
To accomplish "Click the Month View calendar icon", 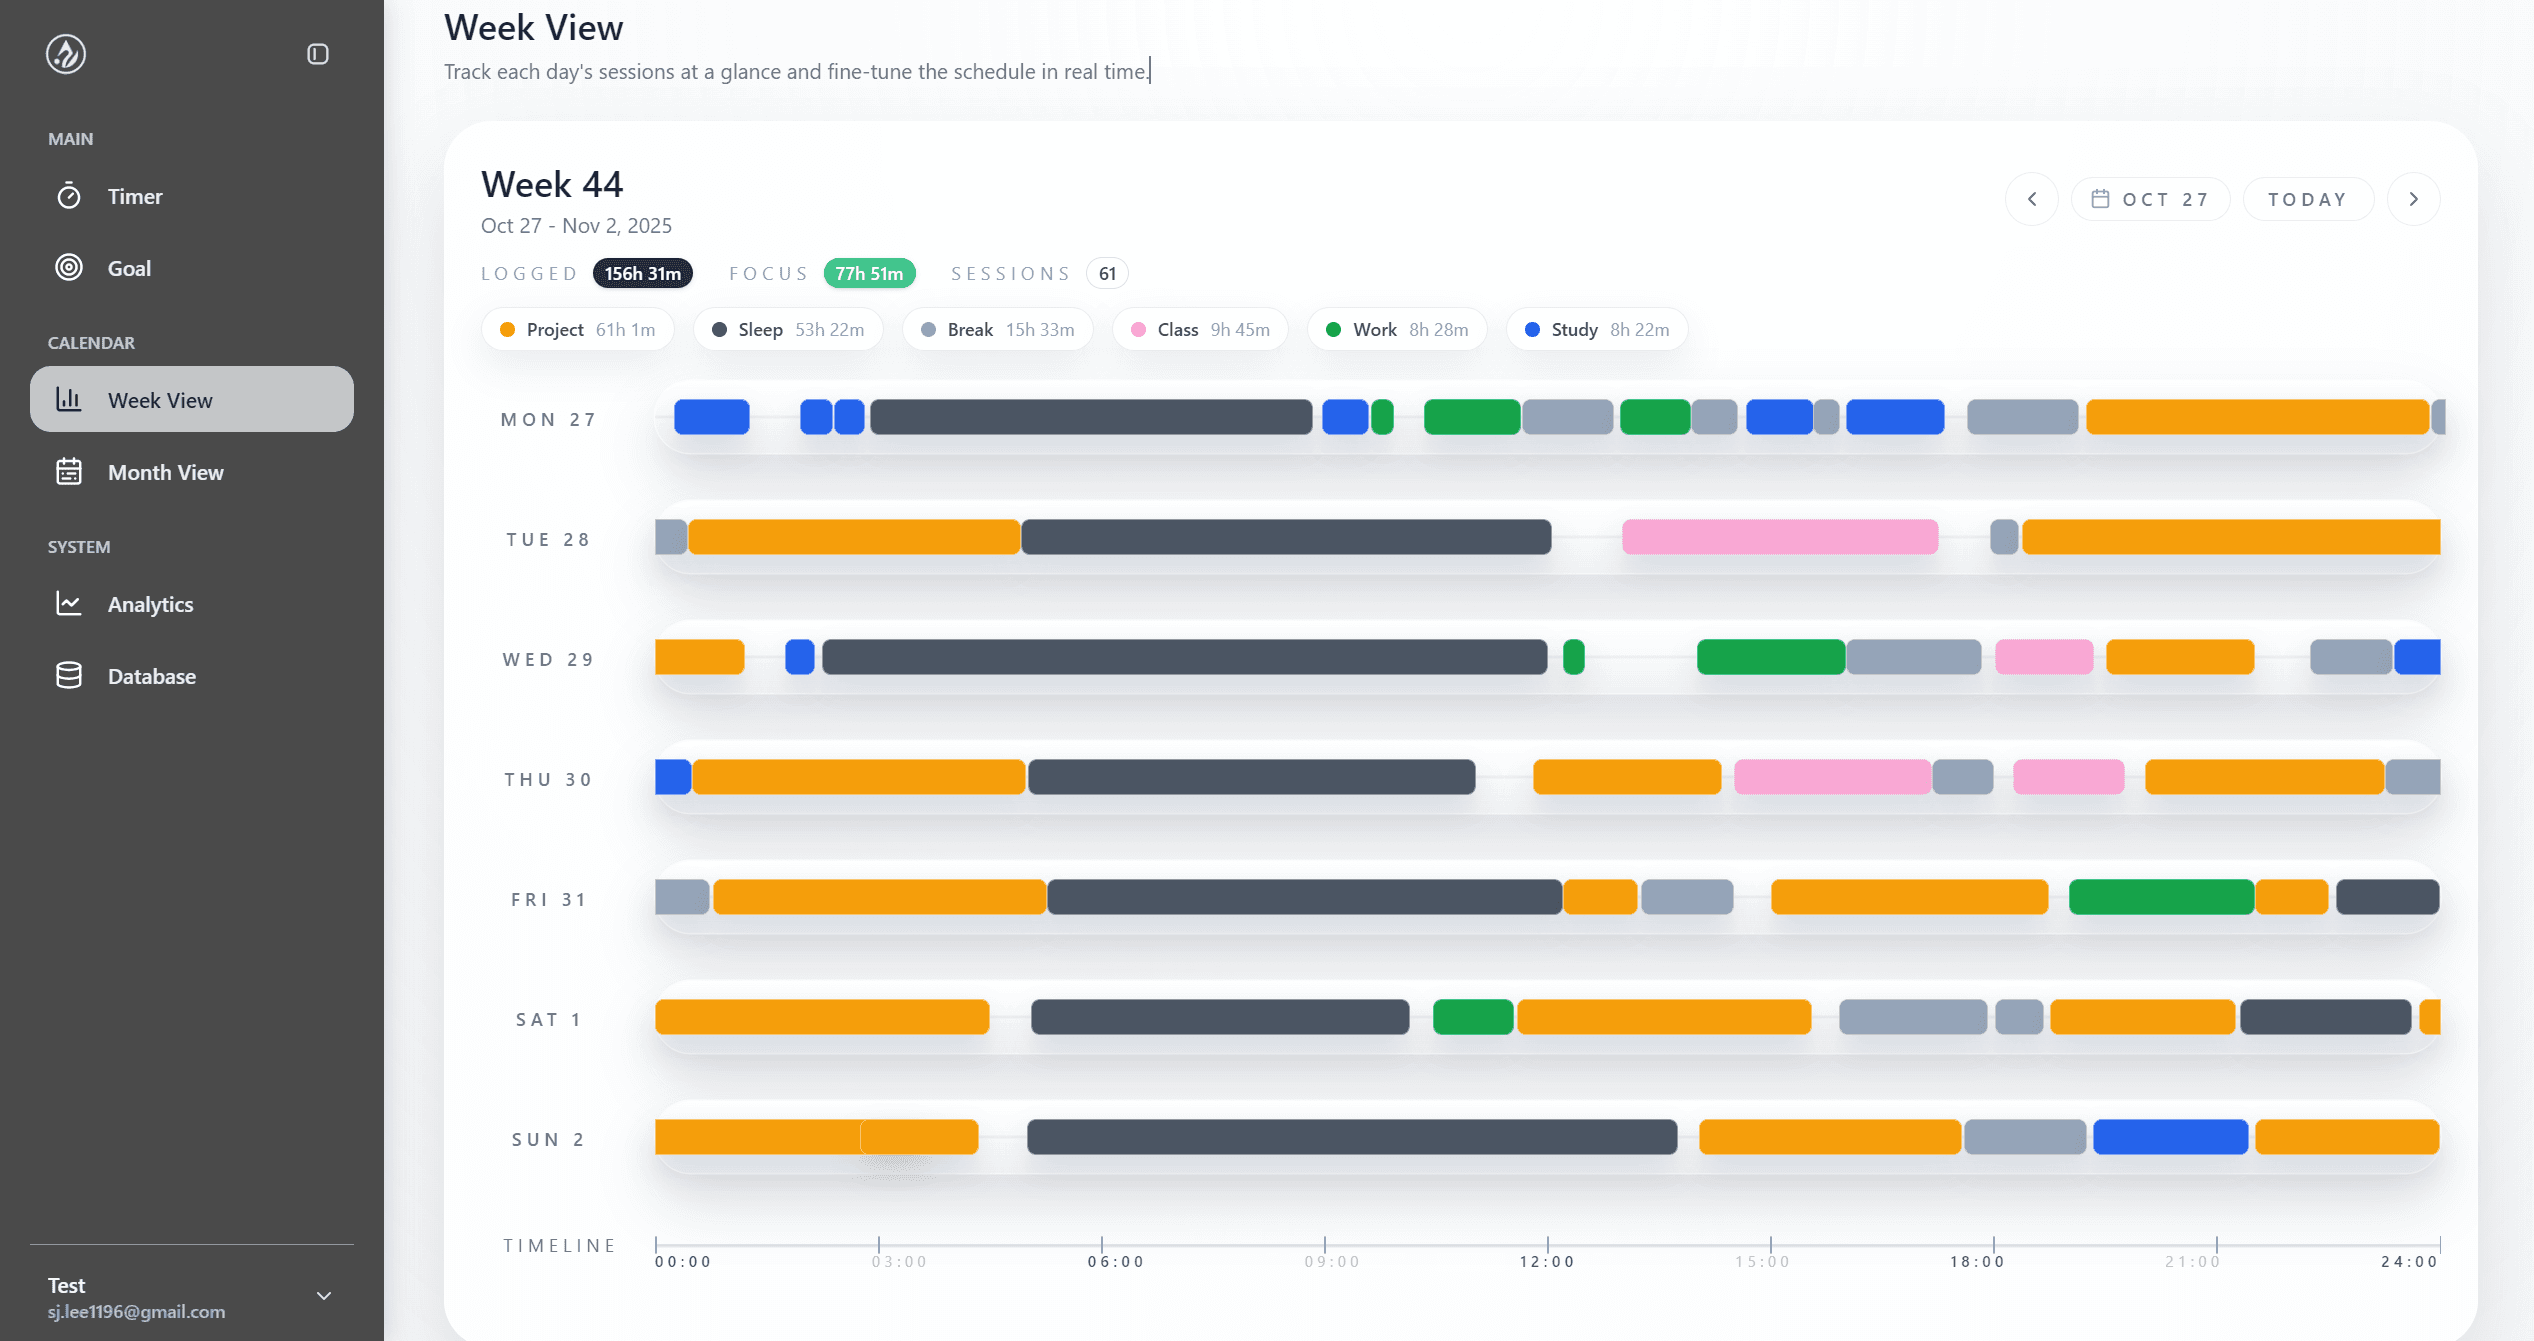I will tap(69, 471).
